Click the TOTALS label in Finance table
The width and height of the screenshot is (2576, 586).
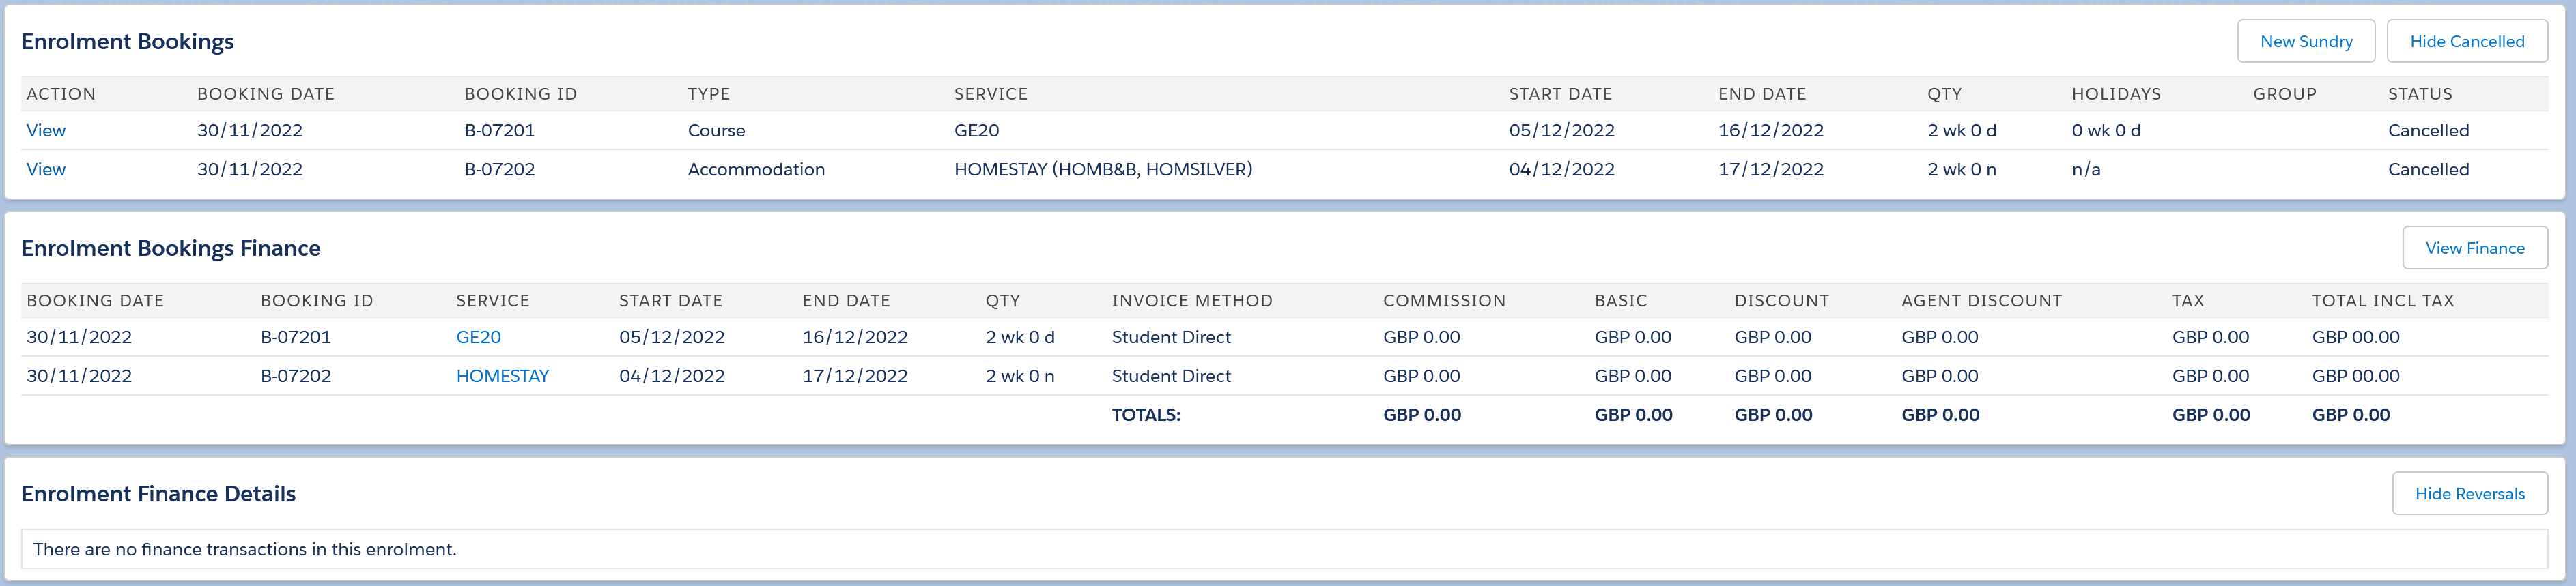(x=1145, y=415)
